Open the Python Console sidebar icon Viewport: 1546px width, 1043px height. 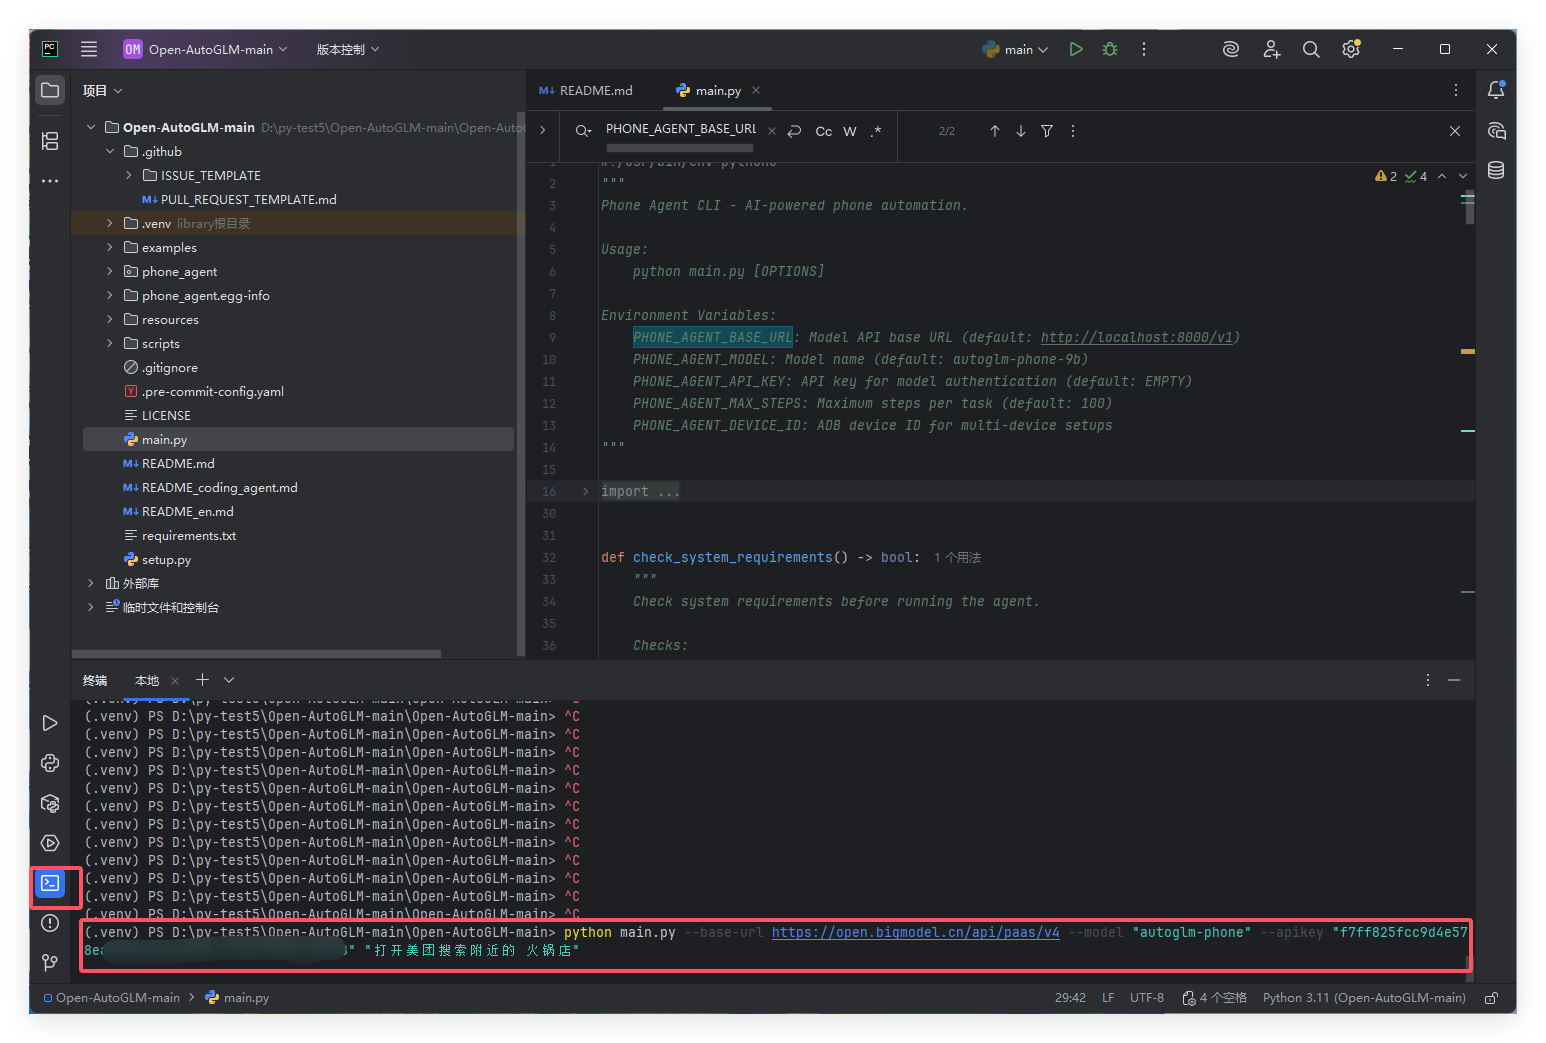[x=50, y=763]
